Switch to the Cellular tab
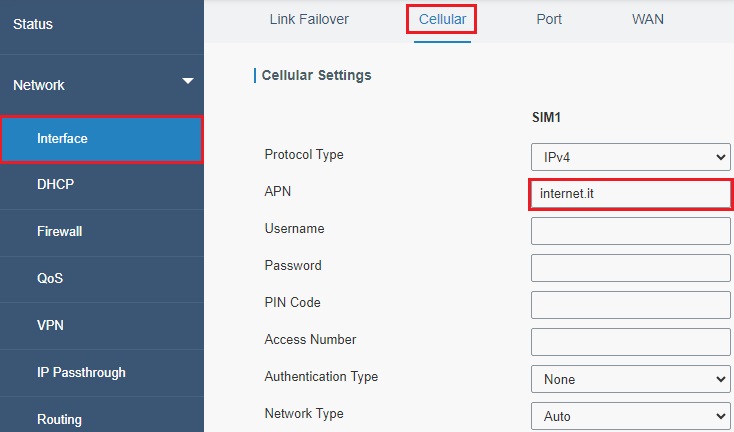 coord(442,19)
